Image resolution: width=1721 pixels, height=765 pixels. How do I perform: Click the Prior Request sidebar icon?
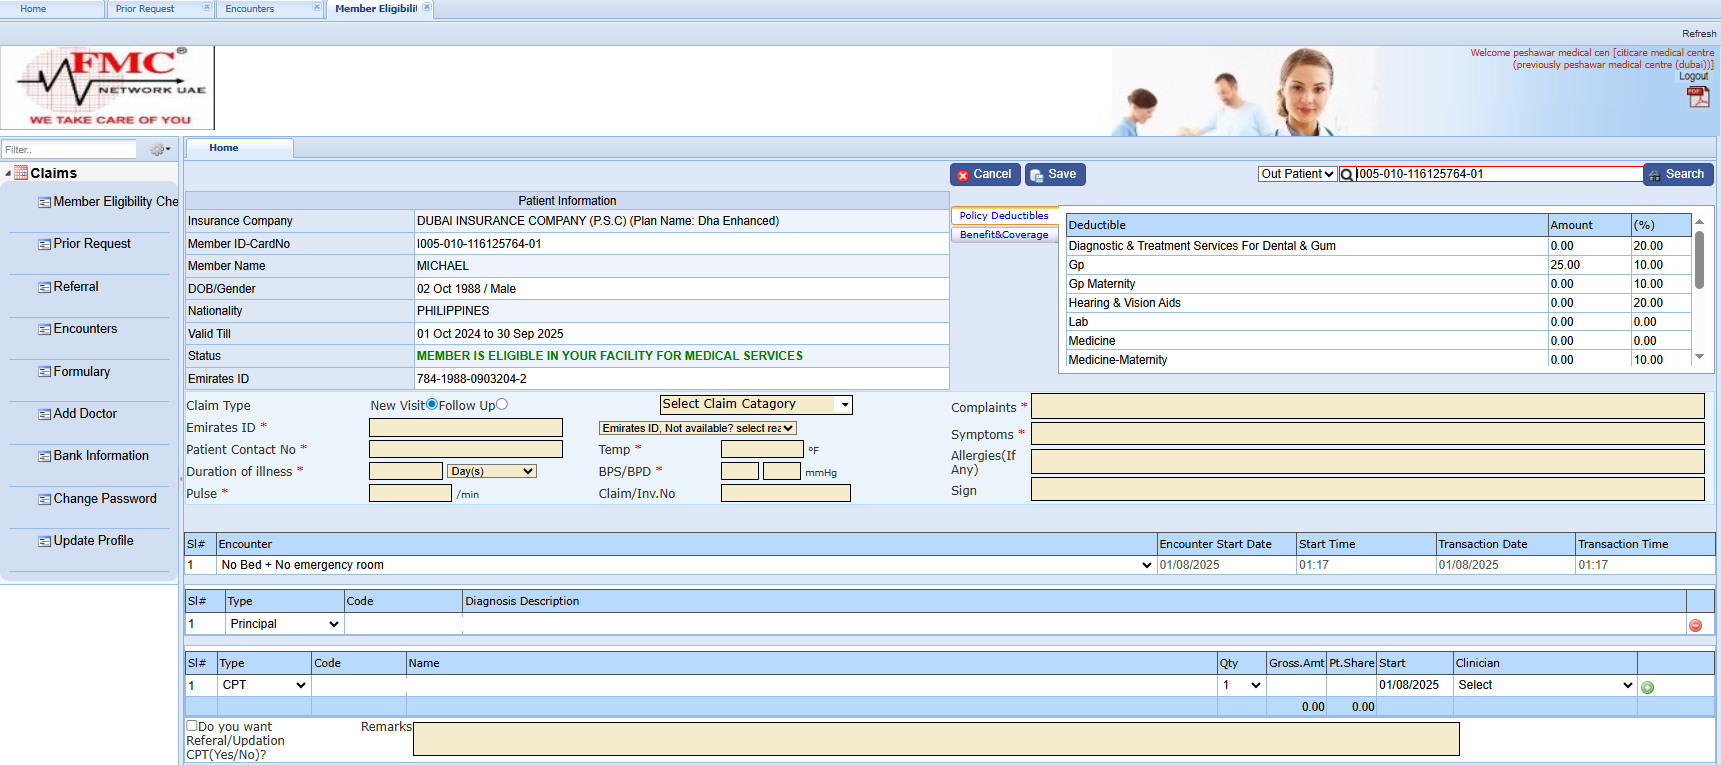point(44,245)
